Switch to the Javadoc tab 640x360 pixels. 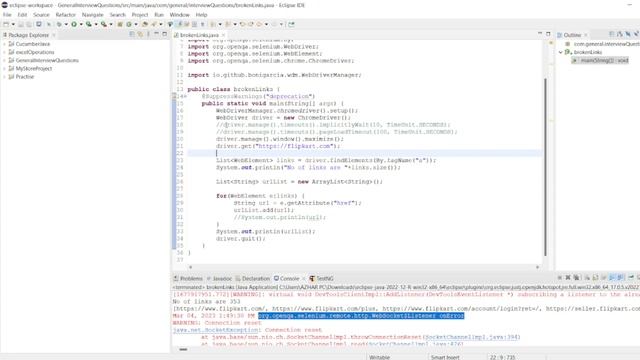[x=219, y=278]
